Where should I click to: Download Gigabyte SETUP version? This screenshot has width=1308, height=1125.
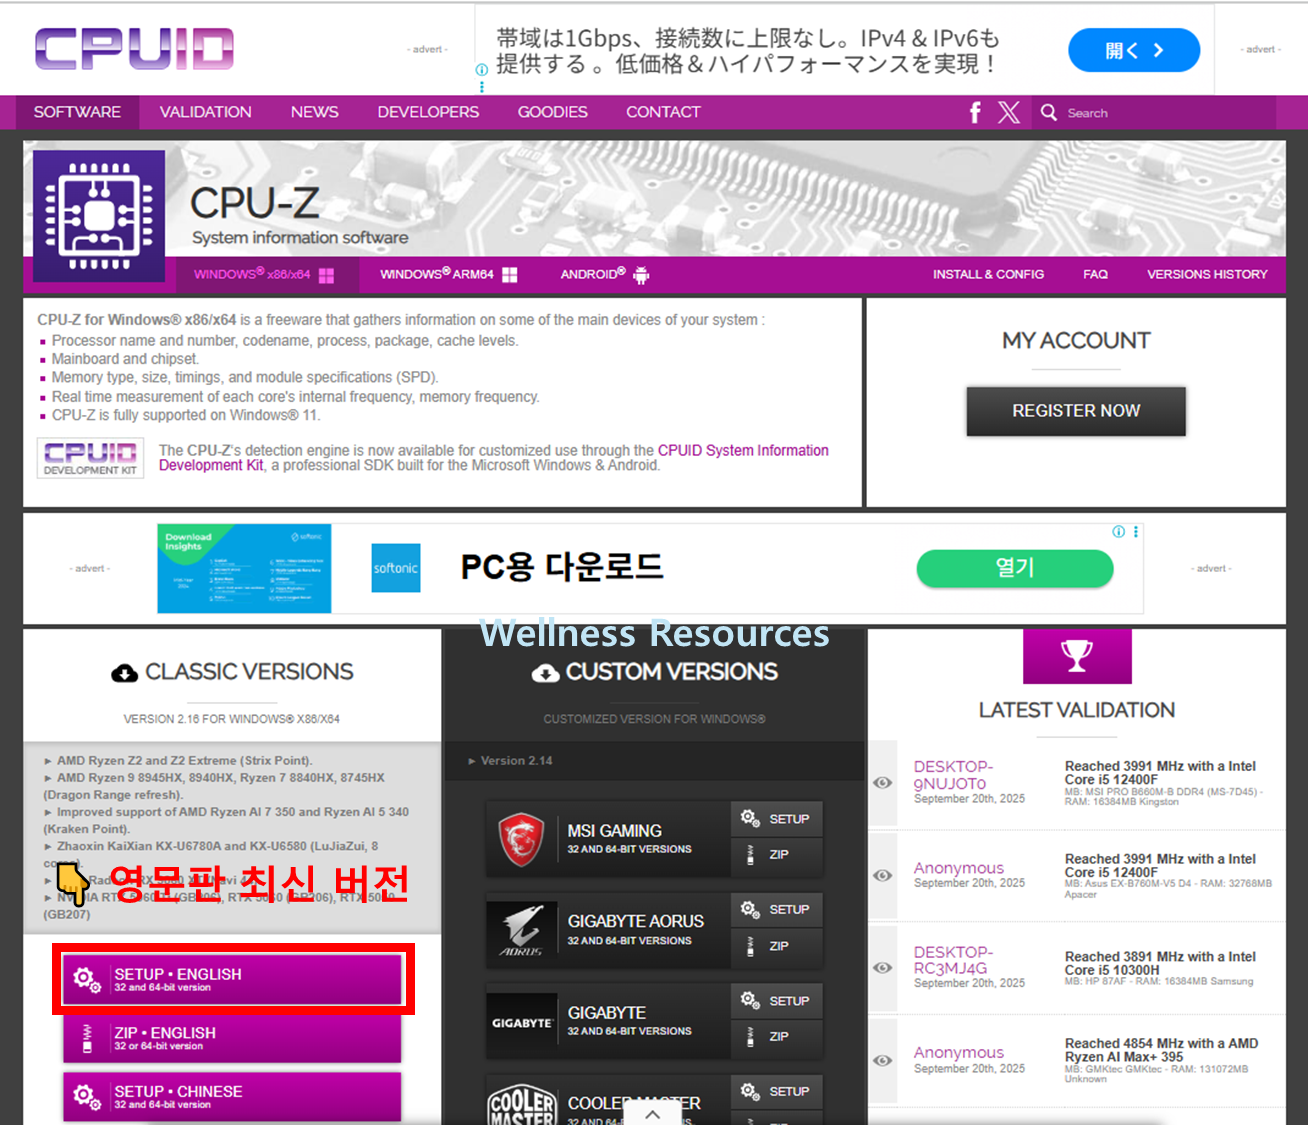pyautogui.click(x=777, y=1001)
